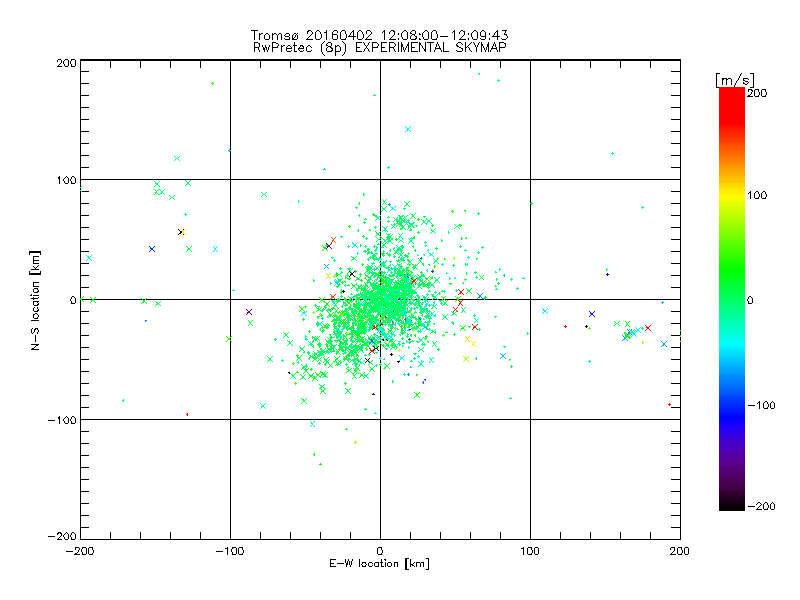This screenshot has height=600, width=800.
Task: Click the '[m/s]' colorbar unit label
Action: click(735, 80)
